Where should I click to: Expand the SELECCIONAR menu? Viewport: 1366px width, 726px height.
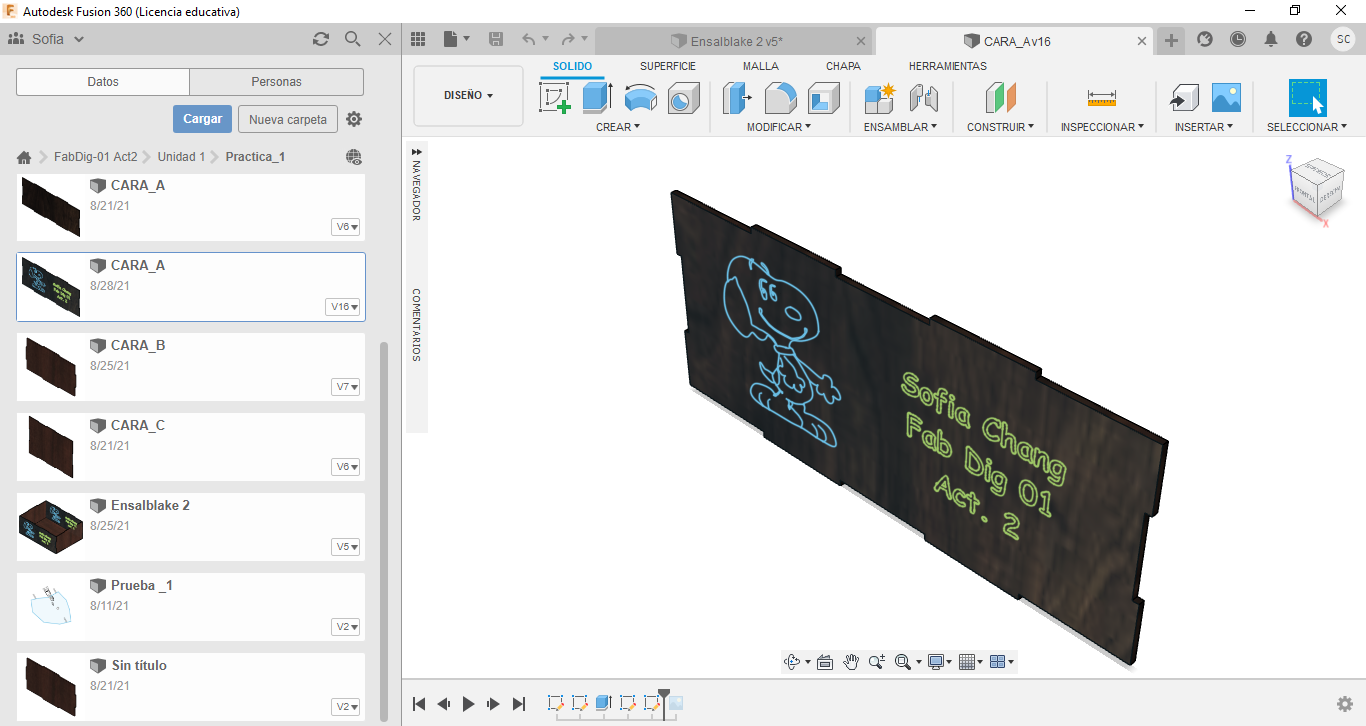[1307, 127]
